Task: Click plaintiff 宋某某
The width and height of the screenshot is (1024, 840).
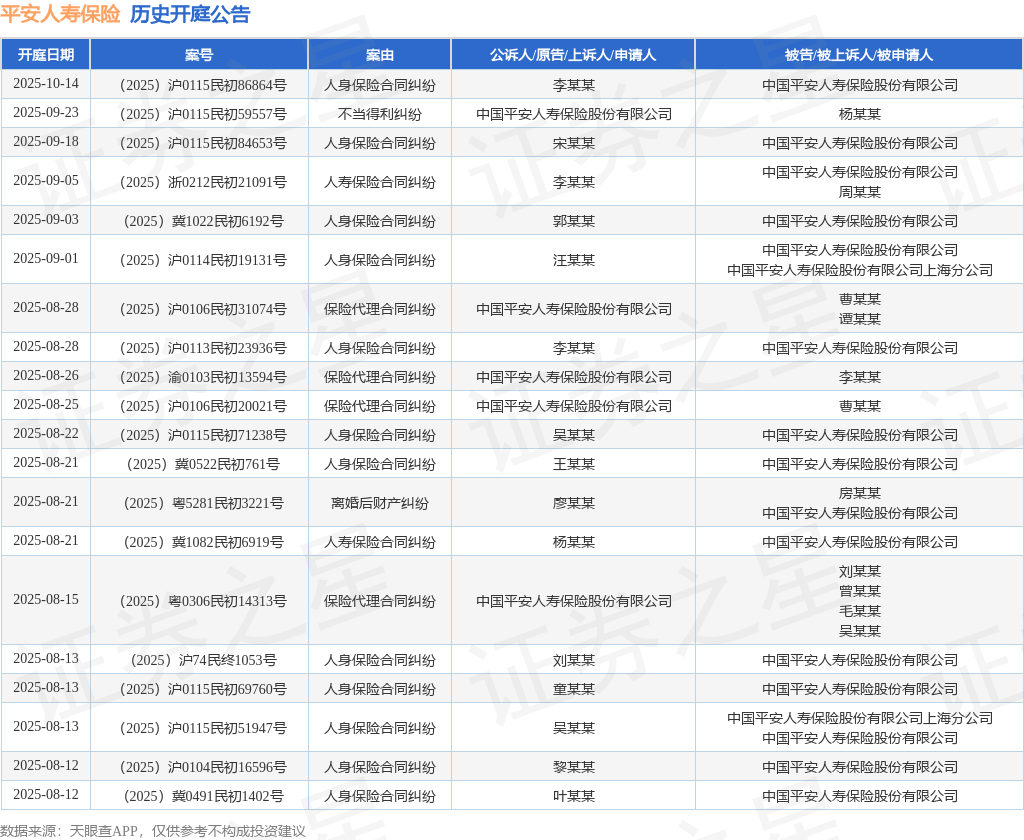Action: (573, 143)
